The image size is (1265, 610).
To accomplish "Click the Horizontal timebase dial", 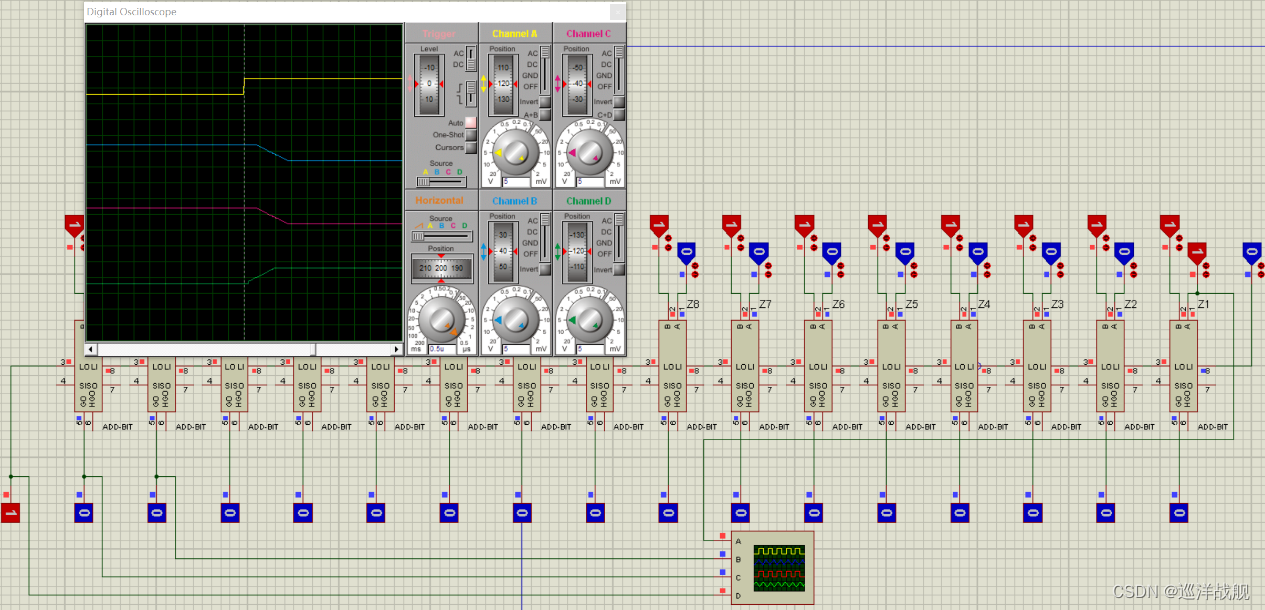I will (x=441, y=320).
